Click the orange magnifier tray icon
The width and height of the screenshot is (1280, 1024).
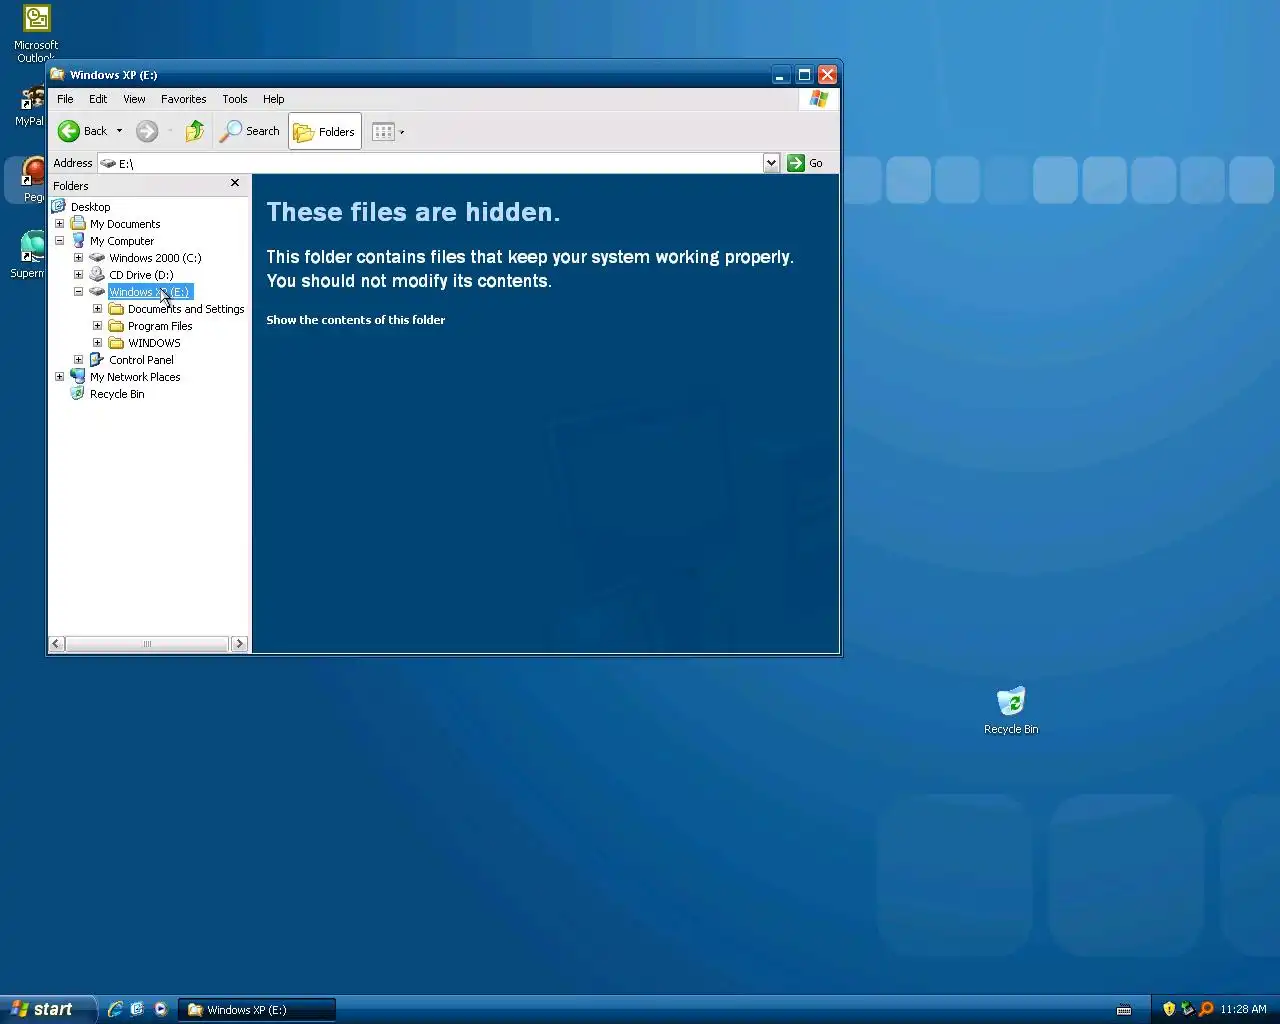pyautogui.click(x=1206, y=1009)
